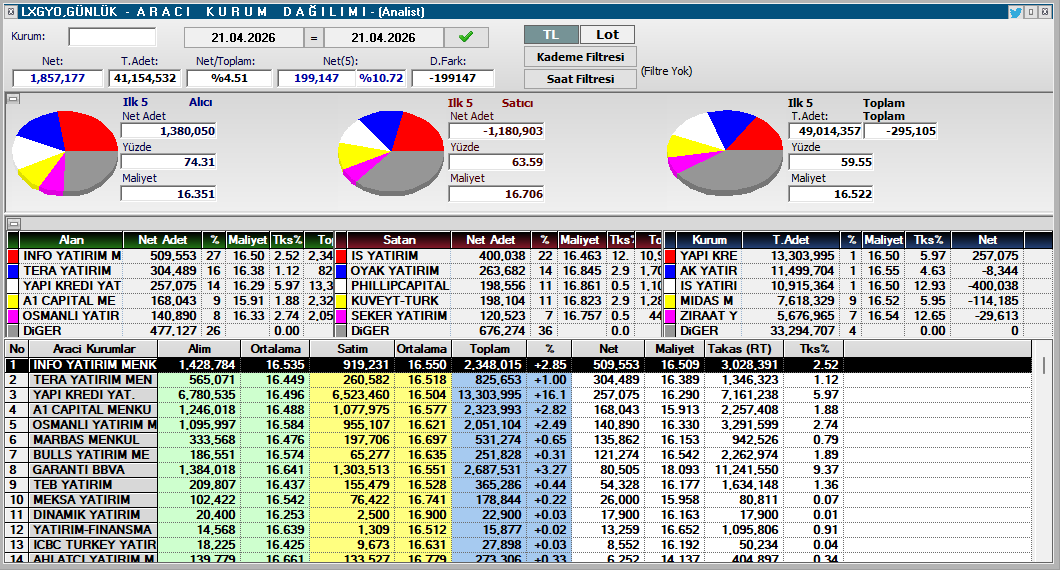Click SEKER YATIRIM in sellers table
The image size is (1060, 570).
tap(398, 316)
